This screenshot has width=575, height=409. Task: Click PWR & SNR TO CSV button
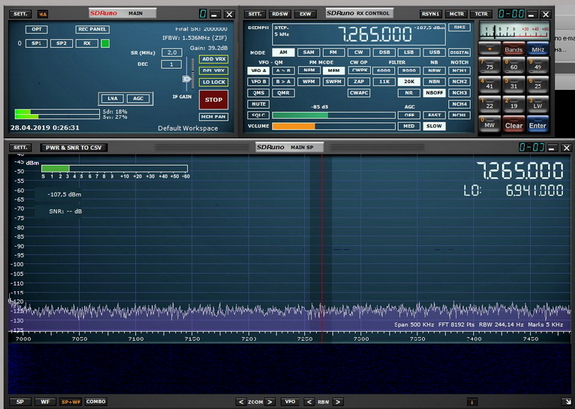[x=73, y=147]
